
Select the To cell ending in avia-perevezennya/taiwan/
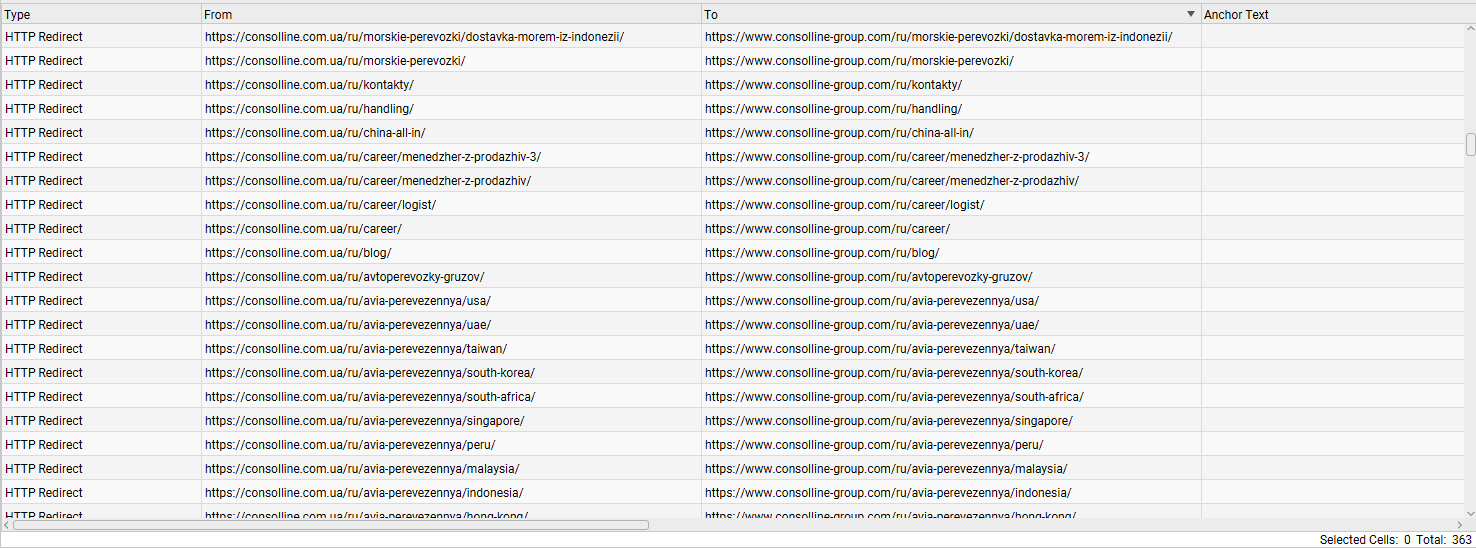[951, 348]
